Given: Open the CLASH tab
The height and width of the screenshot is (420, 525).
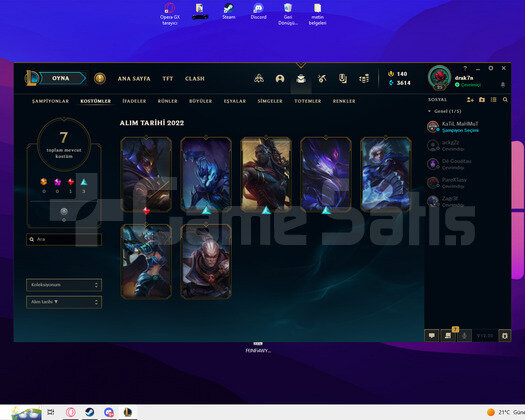Looking at the screenshot, I should (x=195, y=79).
